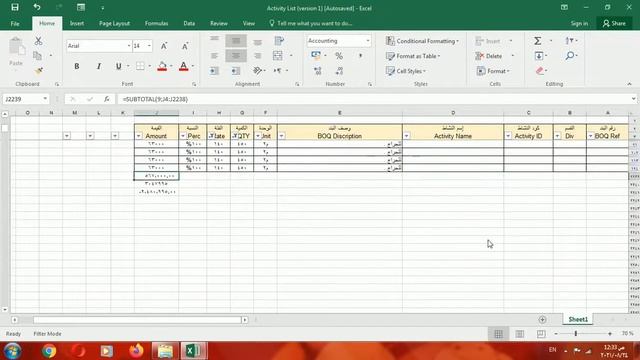Screen dimensions: 640x360
Task: Click the AutoSum sigma icon
Action: [x=538, y=40]
